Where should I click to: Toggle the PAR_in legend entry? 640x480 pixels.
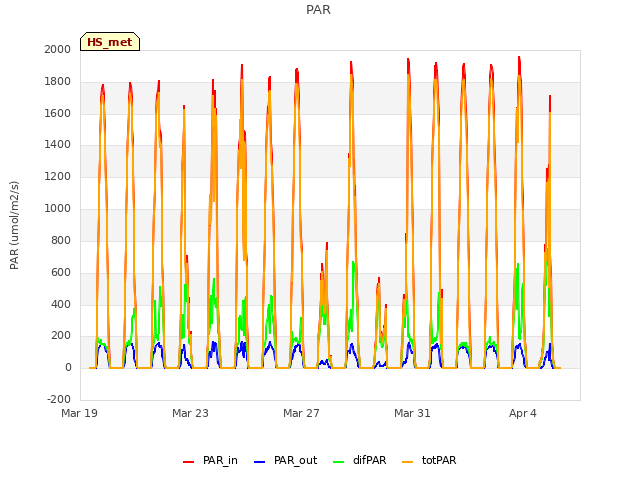coord(210,460)
